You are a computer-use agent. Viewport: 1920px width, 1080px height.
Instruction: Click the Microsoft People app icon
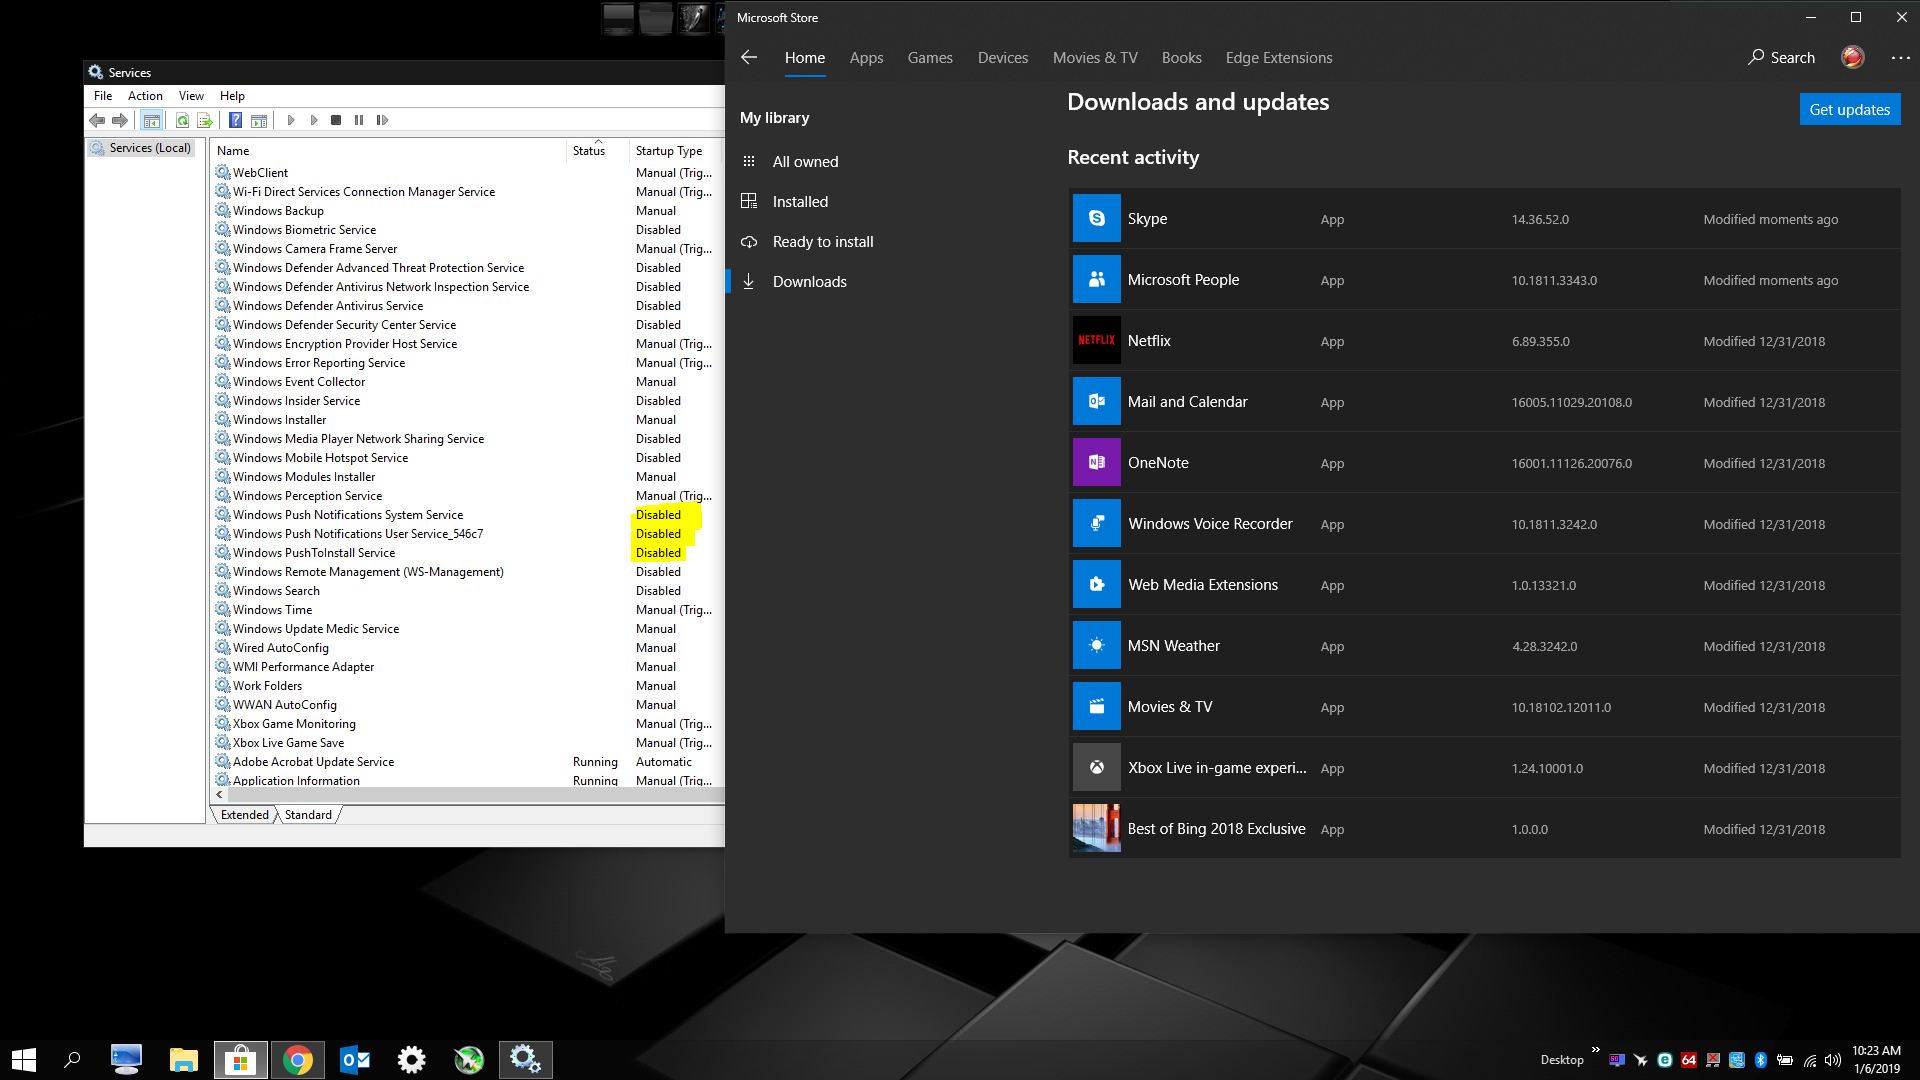[x=1097, y=280]
